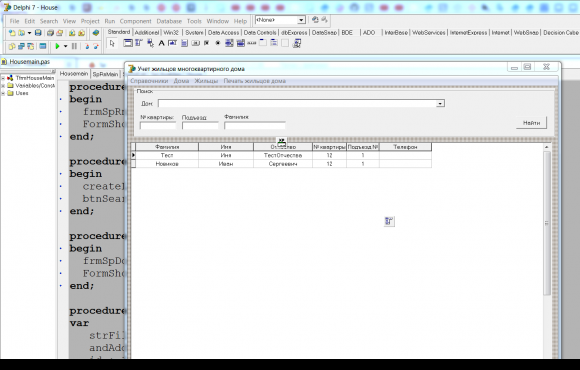
Task: Open the Справочники form menu
Action: click(149, 81)
